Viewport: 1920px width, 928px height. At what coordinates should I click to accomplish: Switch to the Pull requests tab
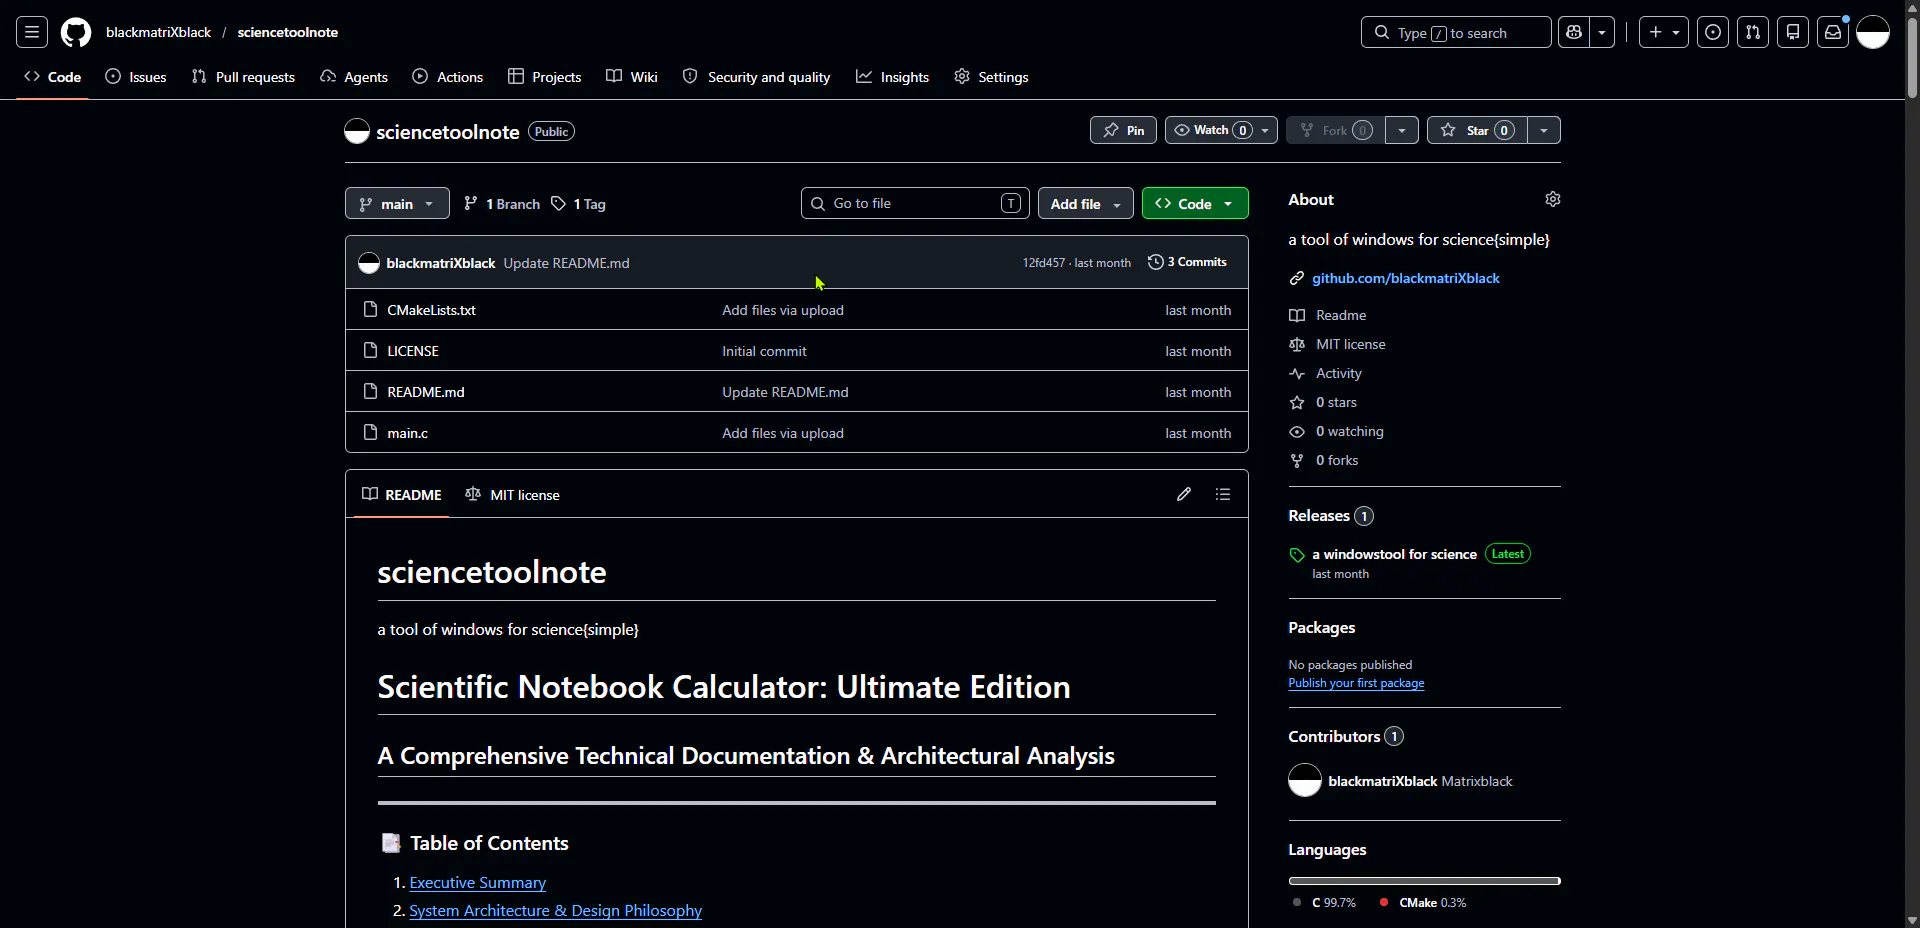pyautogui.click(x=243, y=77)
